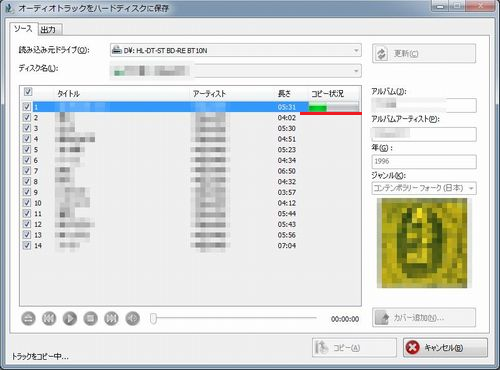Toggle the checkbox for track 5
The width and height of the screenshot is (500, 370).
point(27,150)
